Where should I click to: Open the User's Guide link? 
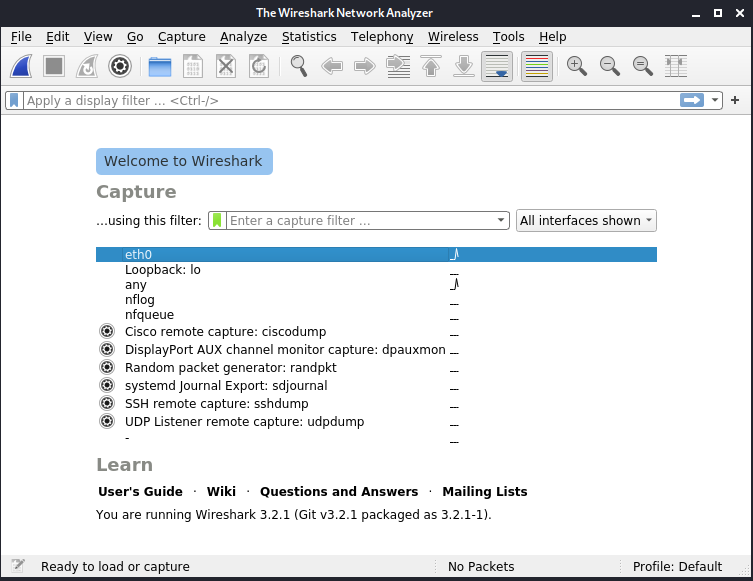[x=140, y=492]
